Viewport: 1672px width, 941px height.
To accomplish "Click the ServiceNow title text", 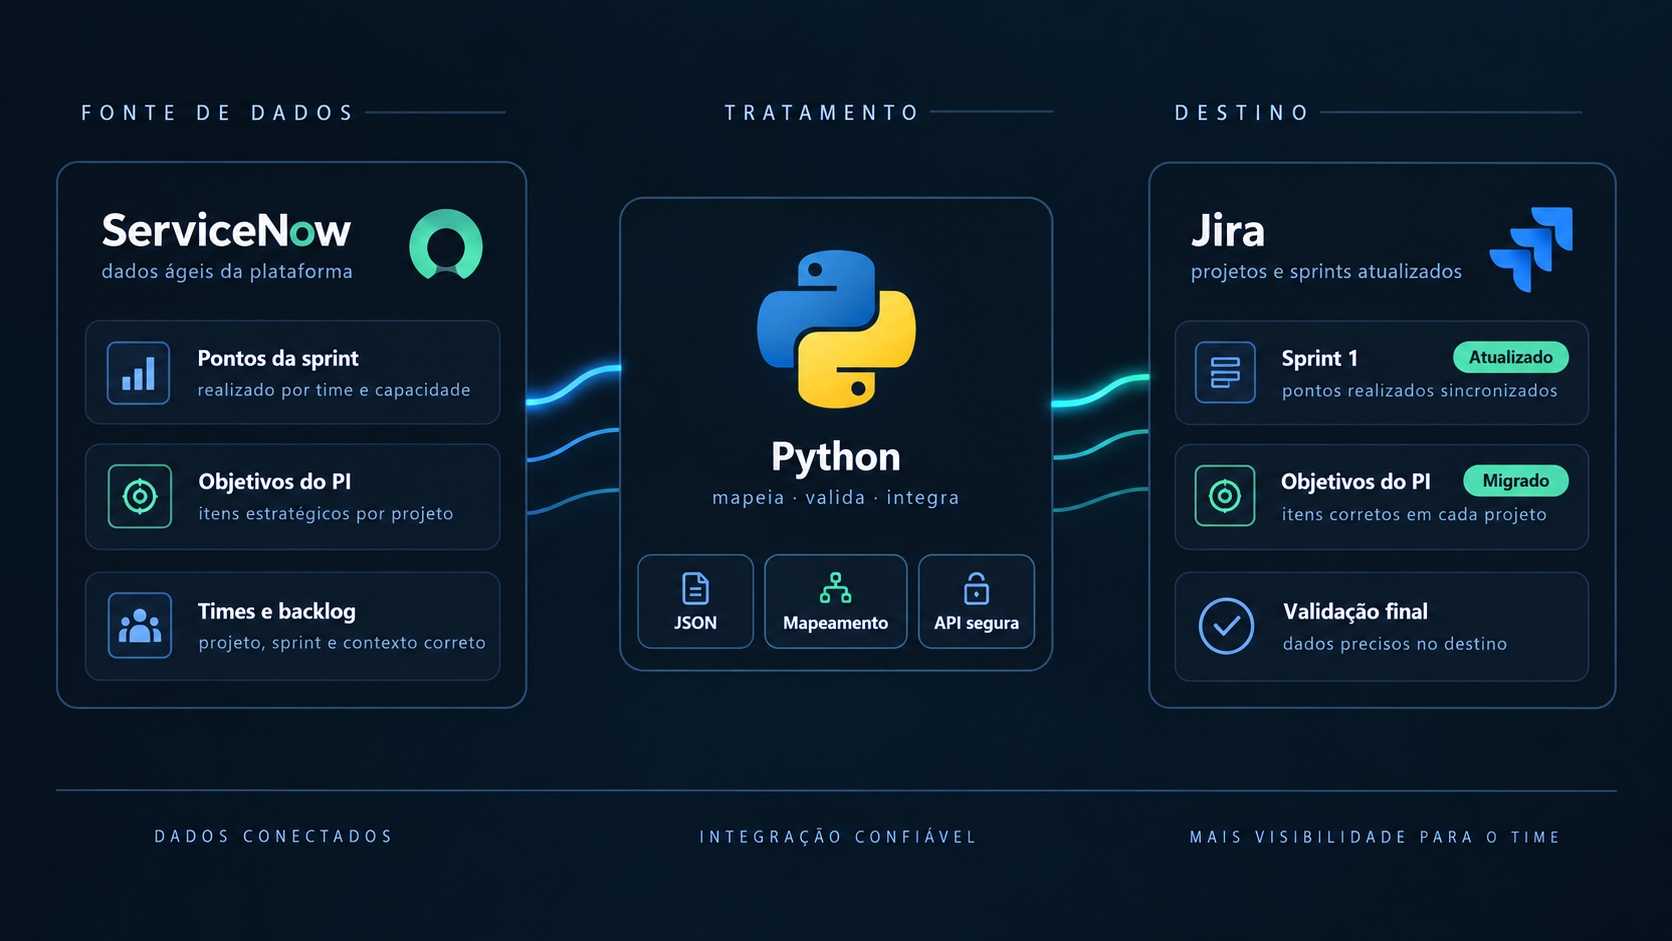I will coord(226,231).
